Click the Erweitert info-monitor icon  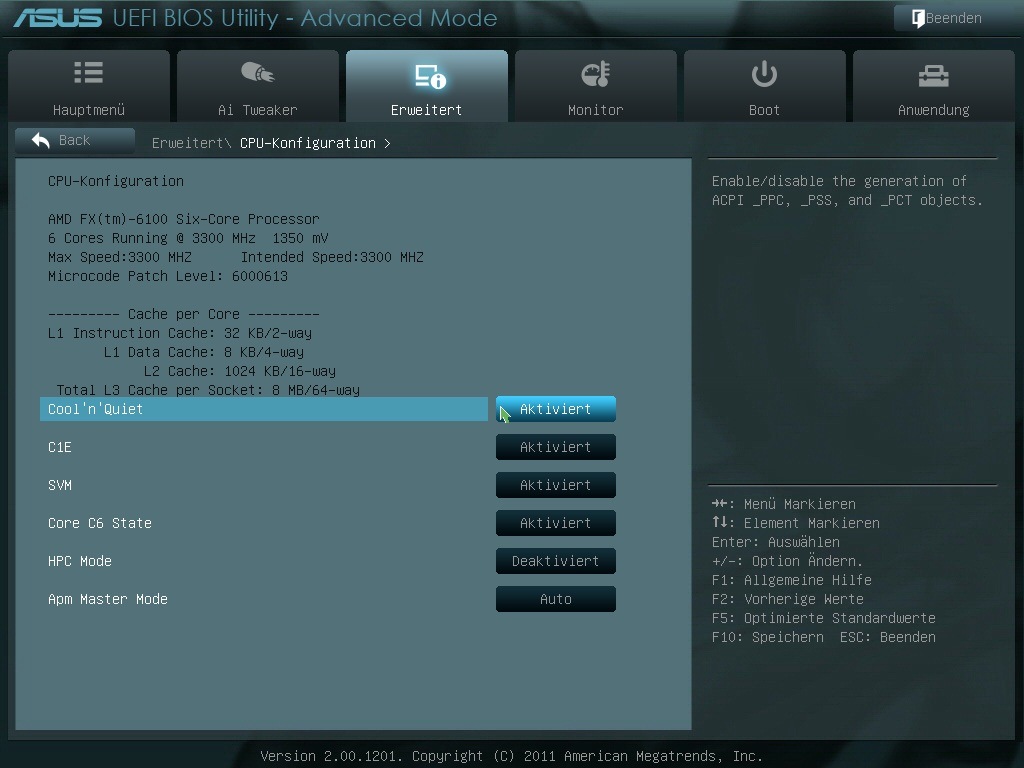coord(430,76)
